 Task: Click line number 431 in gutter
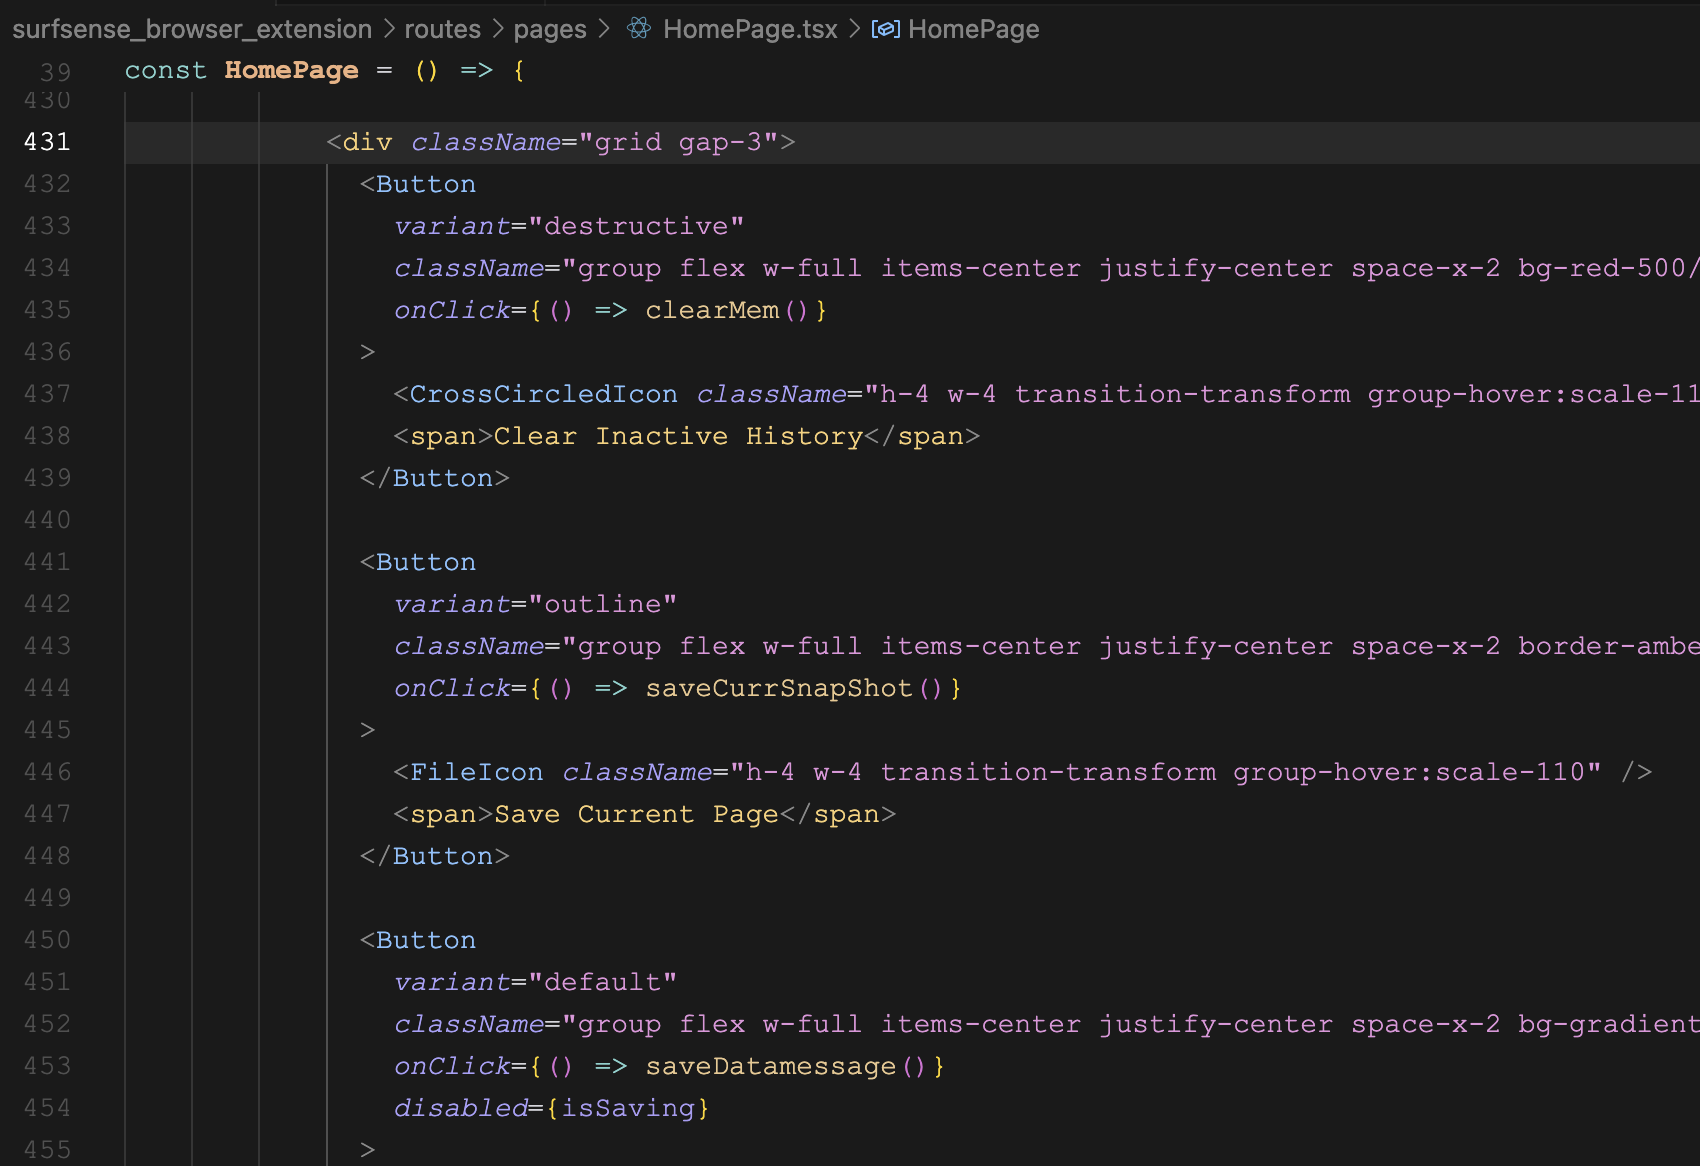(47, 142)
